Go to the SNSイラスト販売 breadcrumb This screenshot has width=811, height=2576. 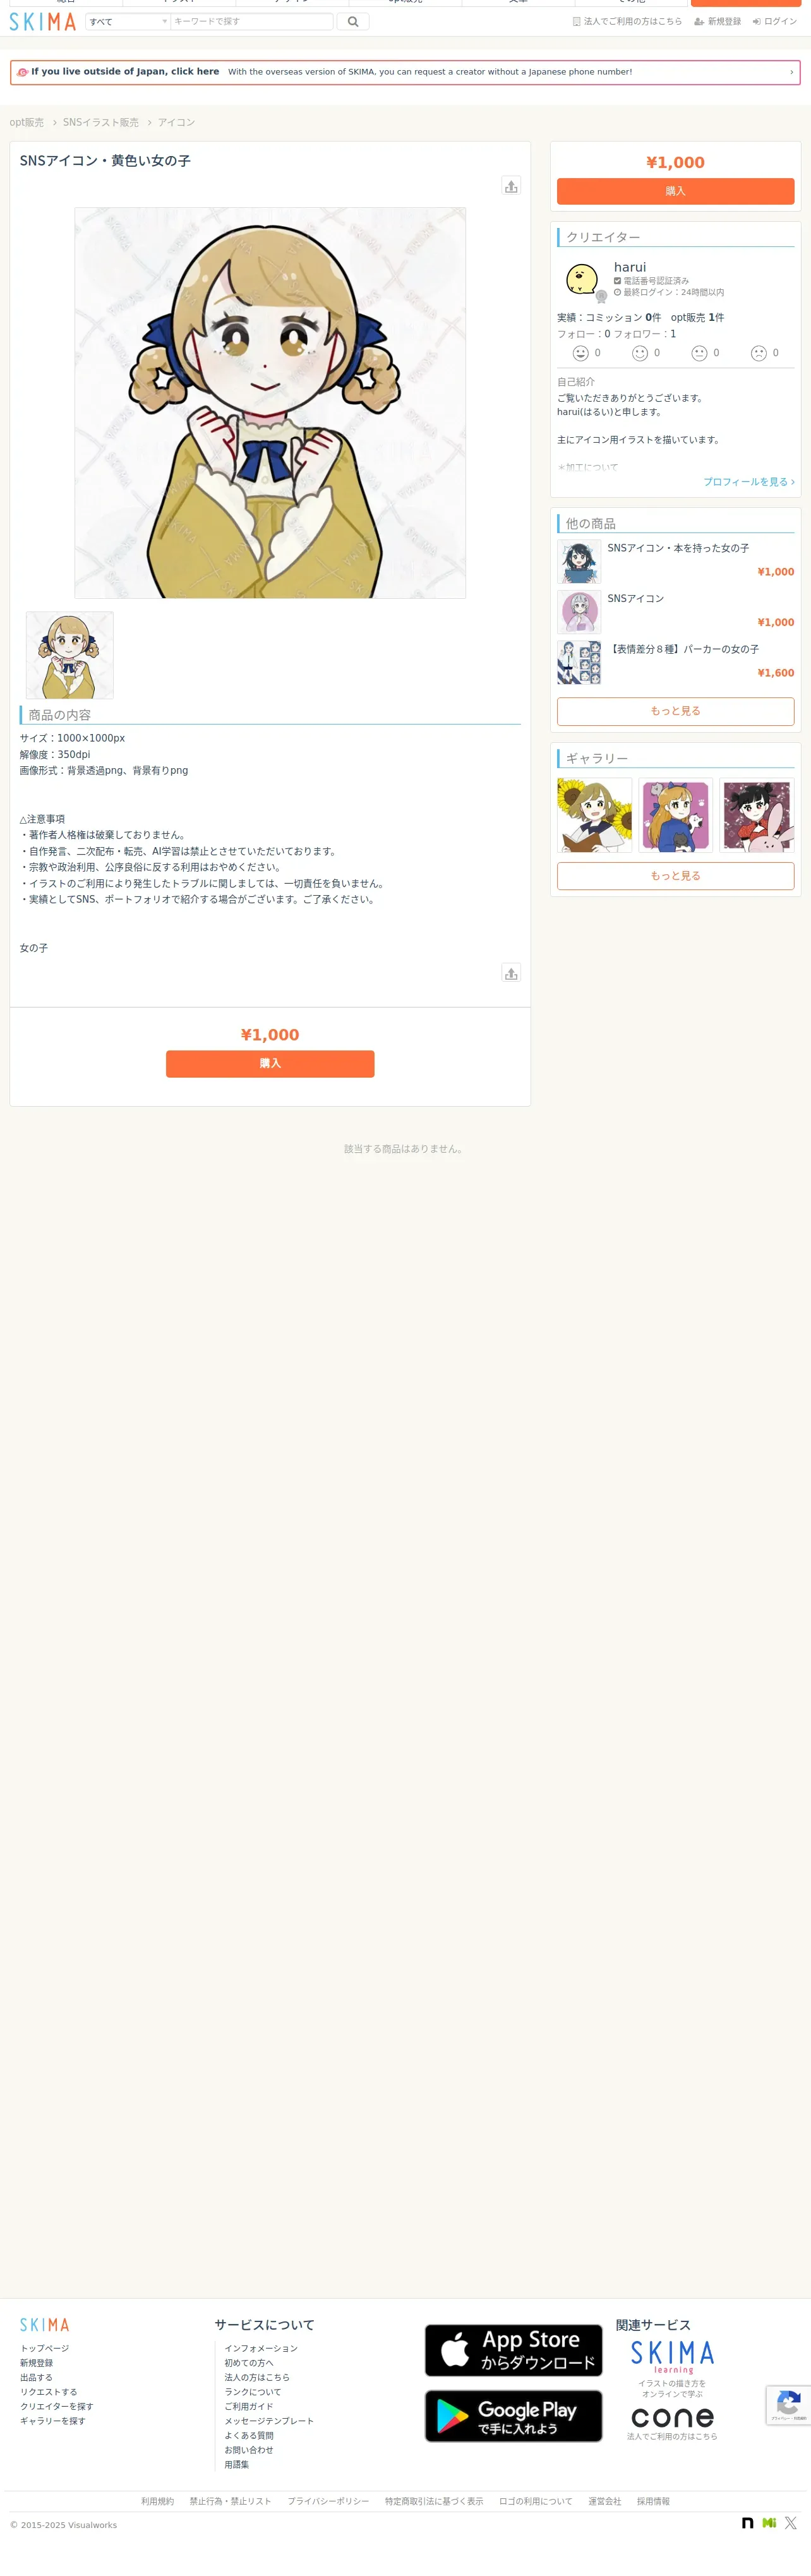pyautogui.click(x=101, y=122)
